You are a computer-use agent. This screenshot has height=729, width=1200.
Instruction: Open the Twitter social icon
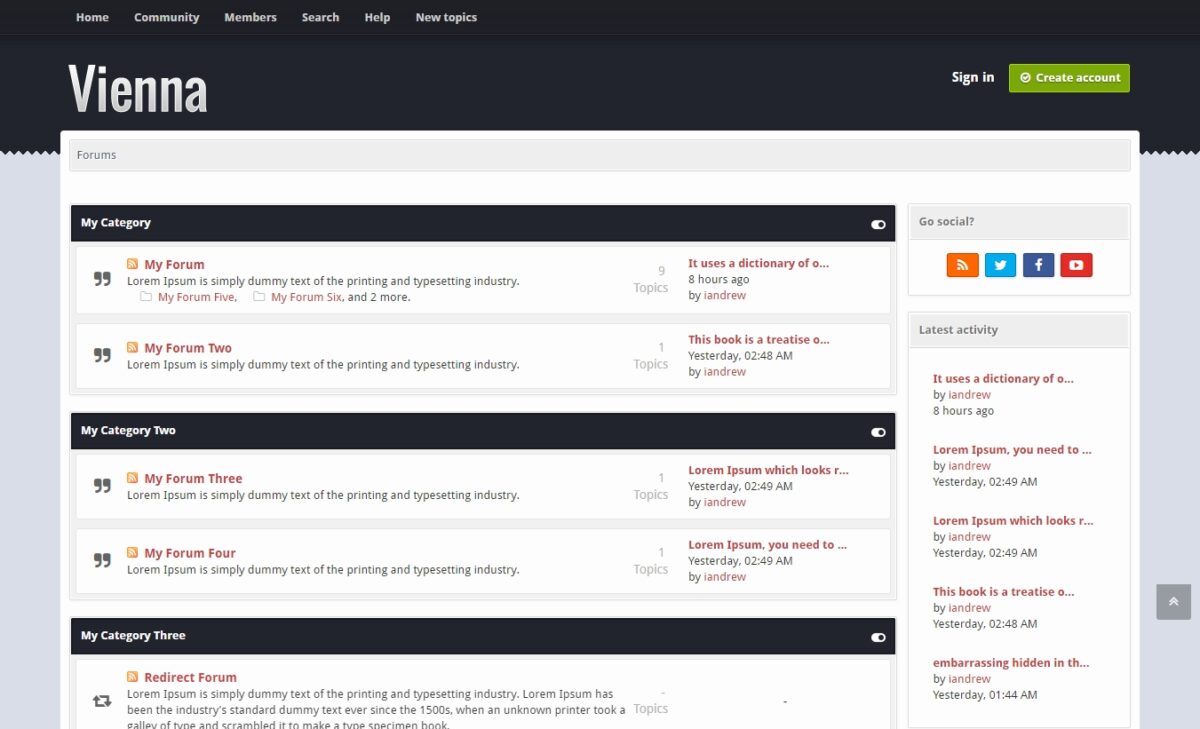1000,264
